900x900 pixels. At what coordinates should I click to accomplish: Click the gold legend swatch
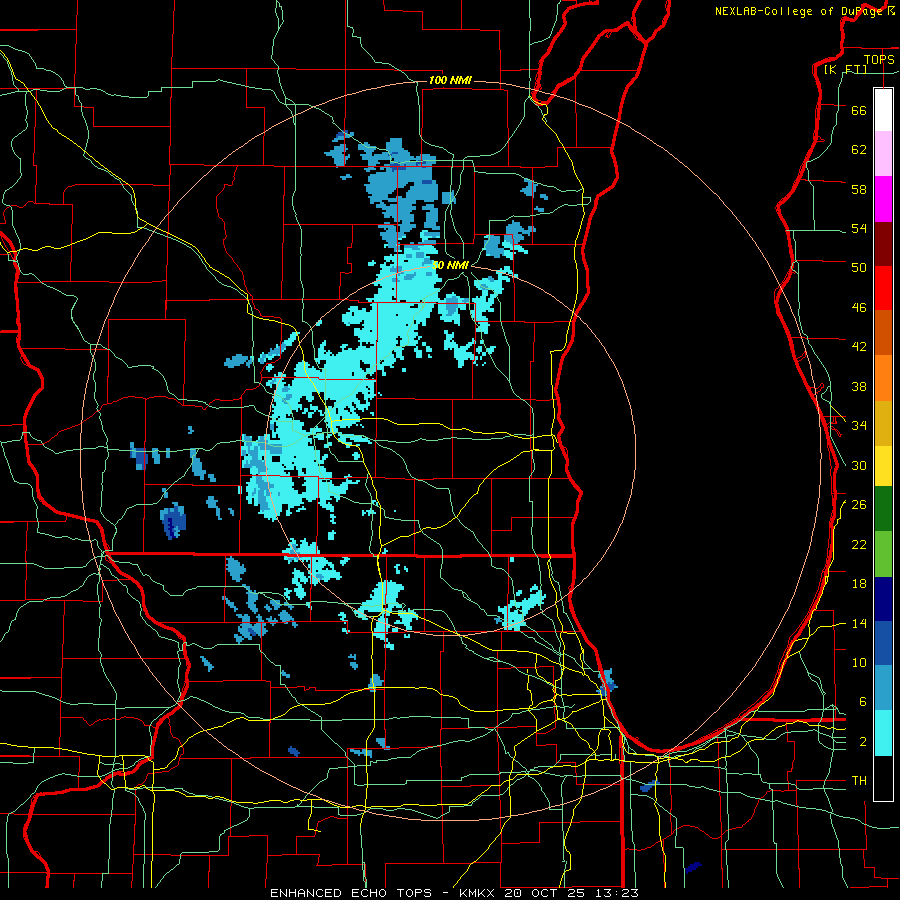click(x=883, y=423)
